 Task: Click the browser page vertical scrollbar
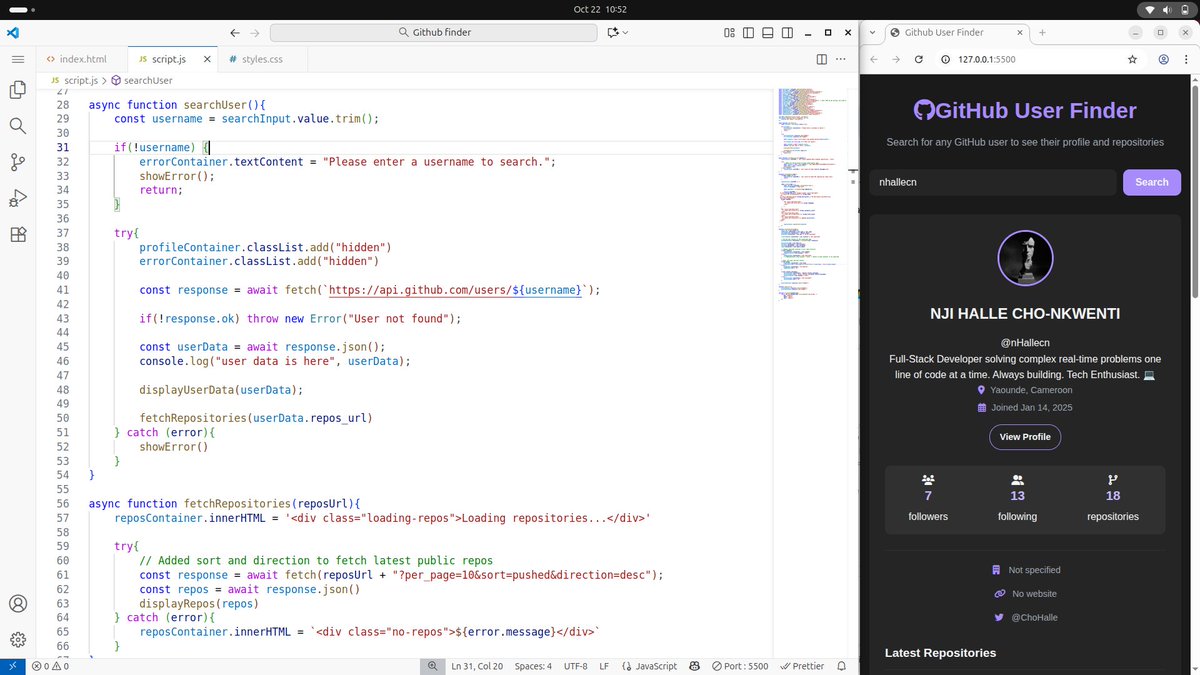[1195, 190]
